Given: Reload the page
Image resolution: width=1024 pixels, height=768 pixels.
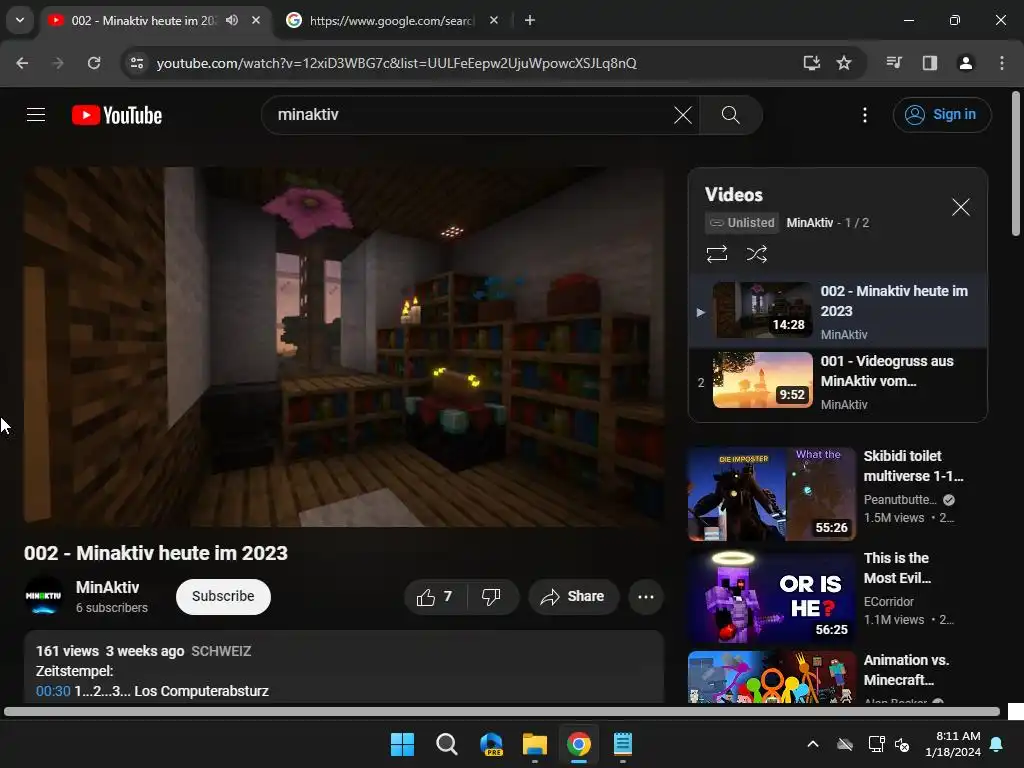Looking at the screenshot, I should 94,63.
